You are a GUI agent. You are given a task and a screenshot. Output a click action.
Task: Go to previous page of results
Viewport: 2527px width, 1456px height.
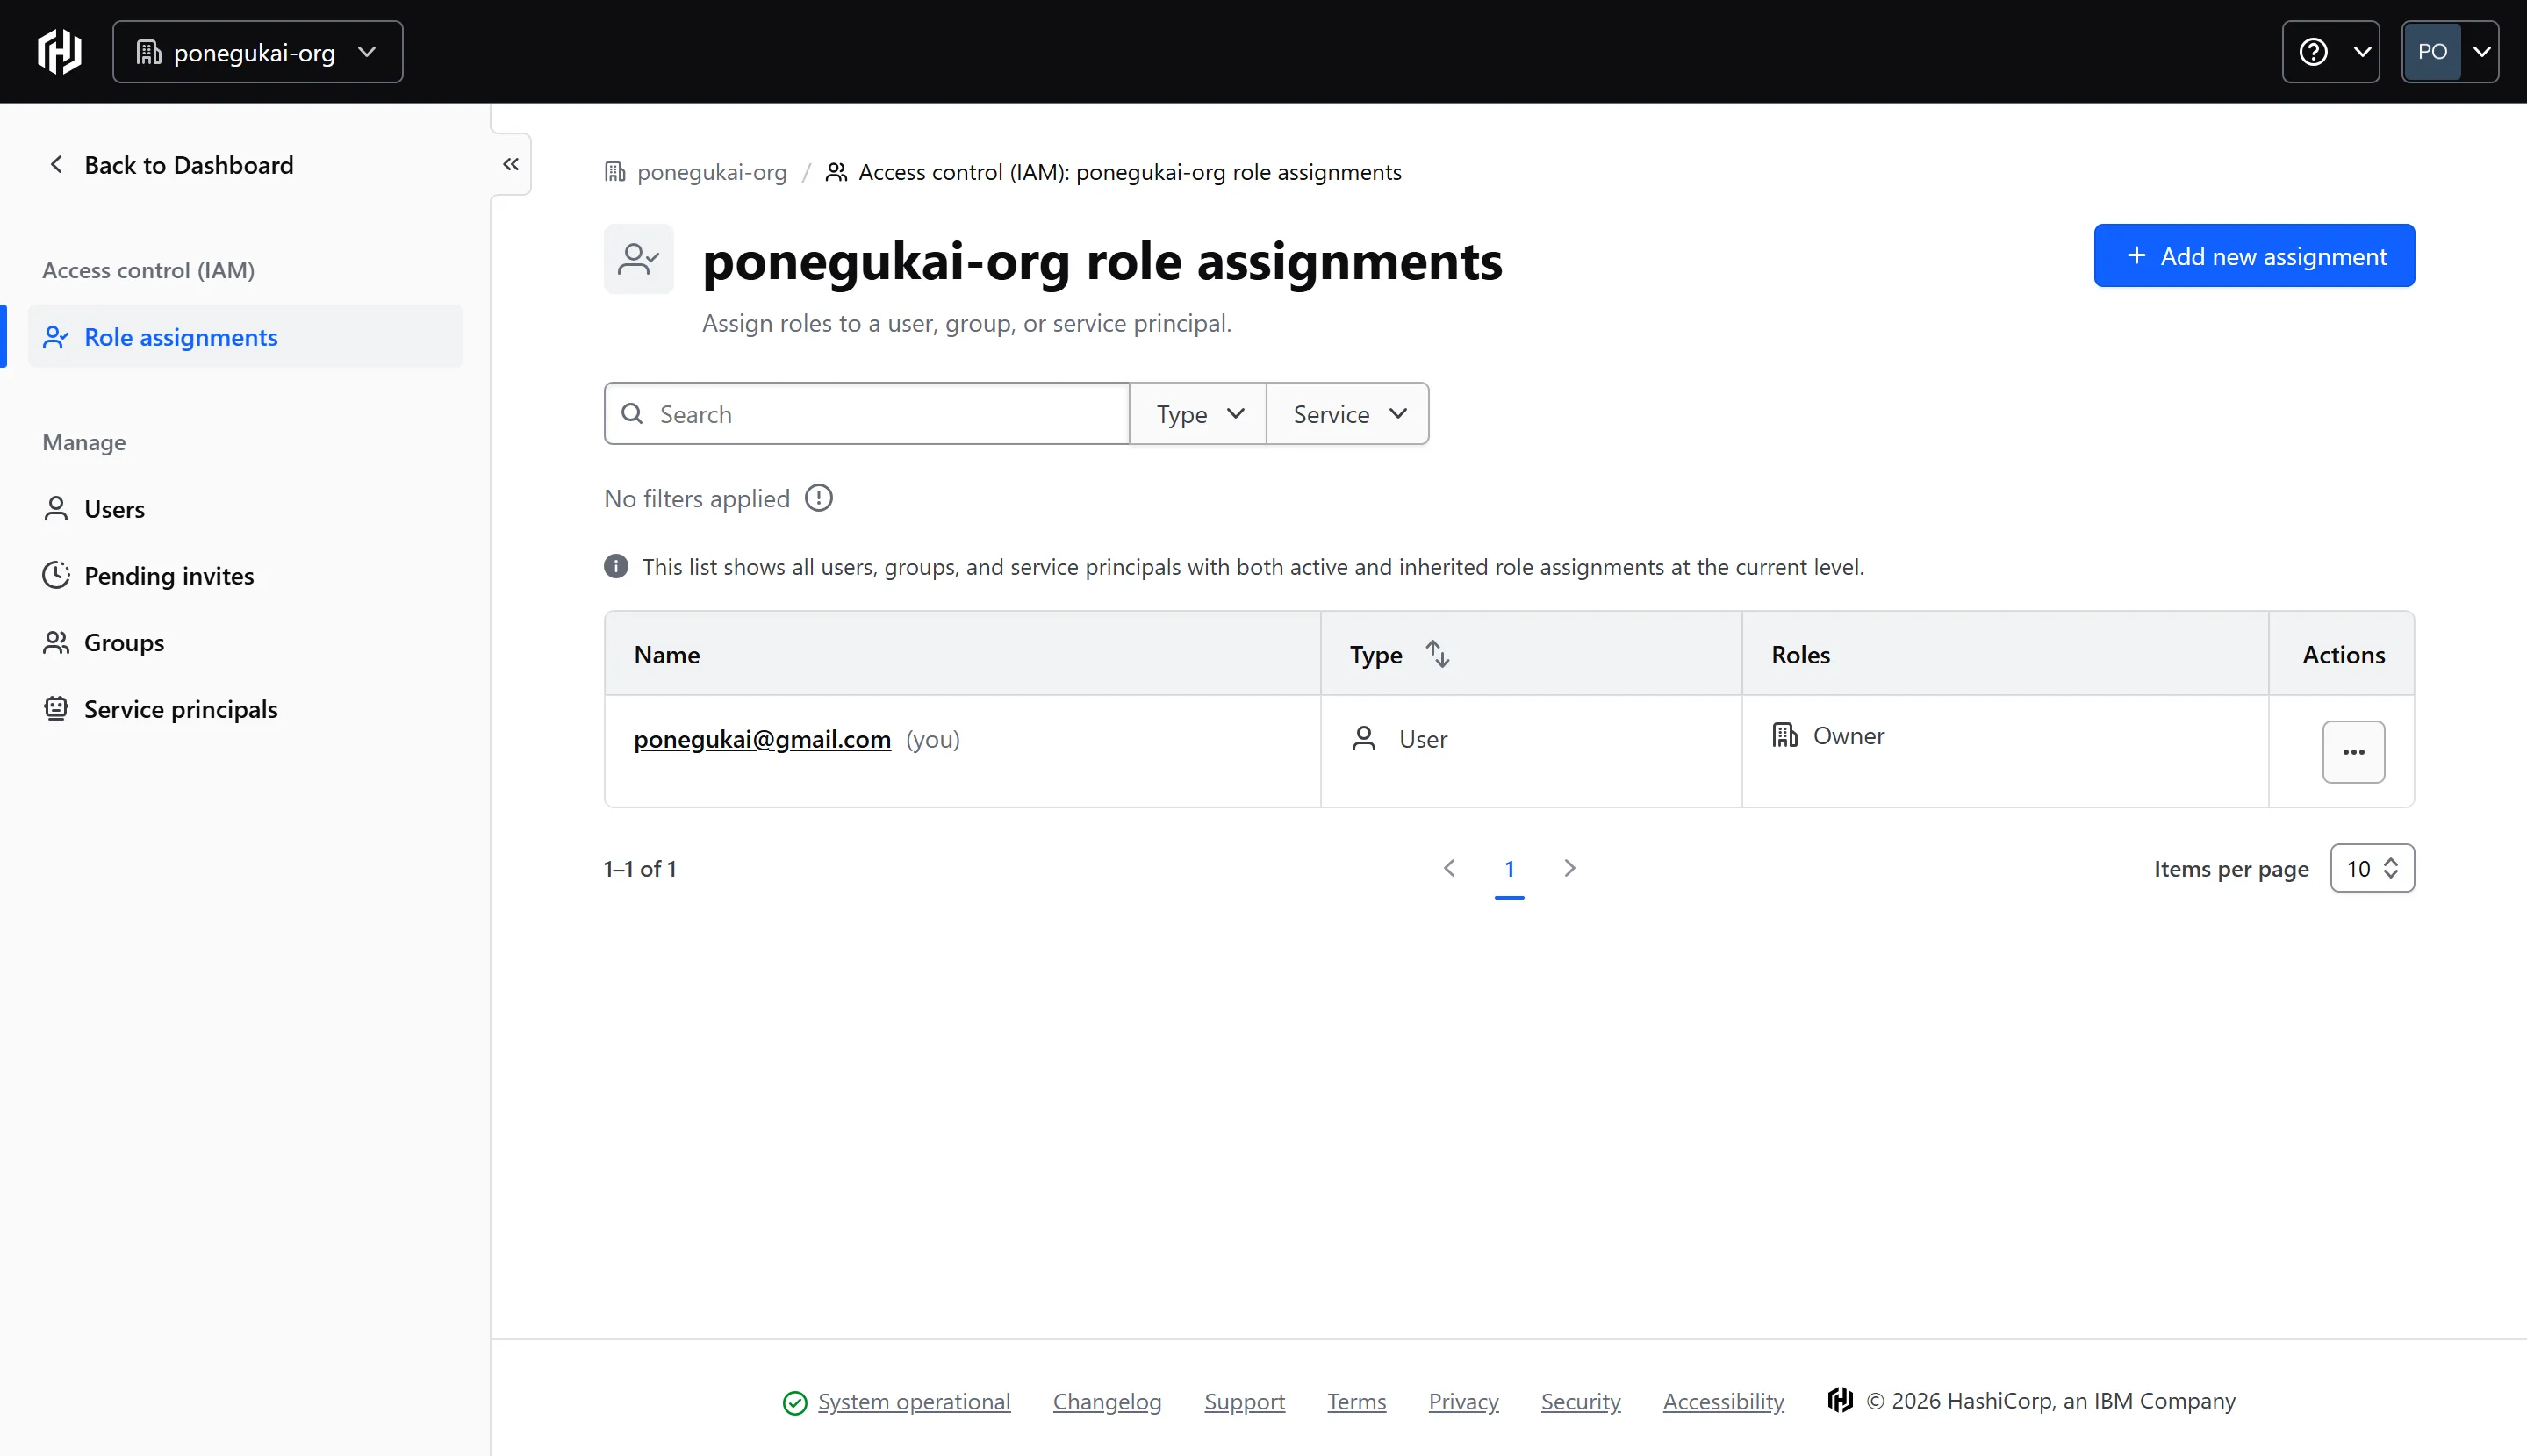tap(1449, 868)
